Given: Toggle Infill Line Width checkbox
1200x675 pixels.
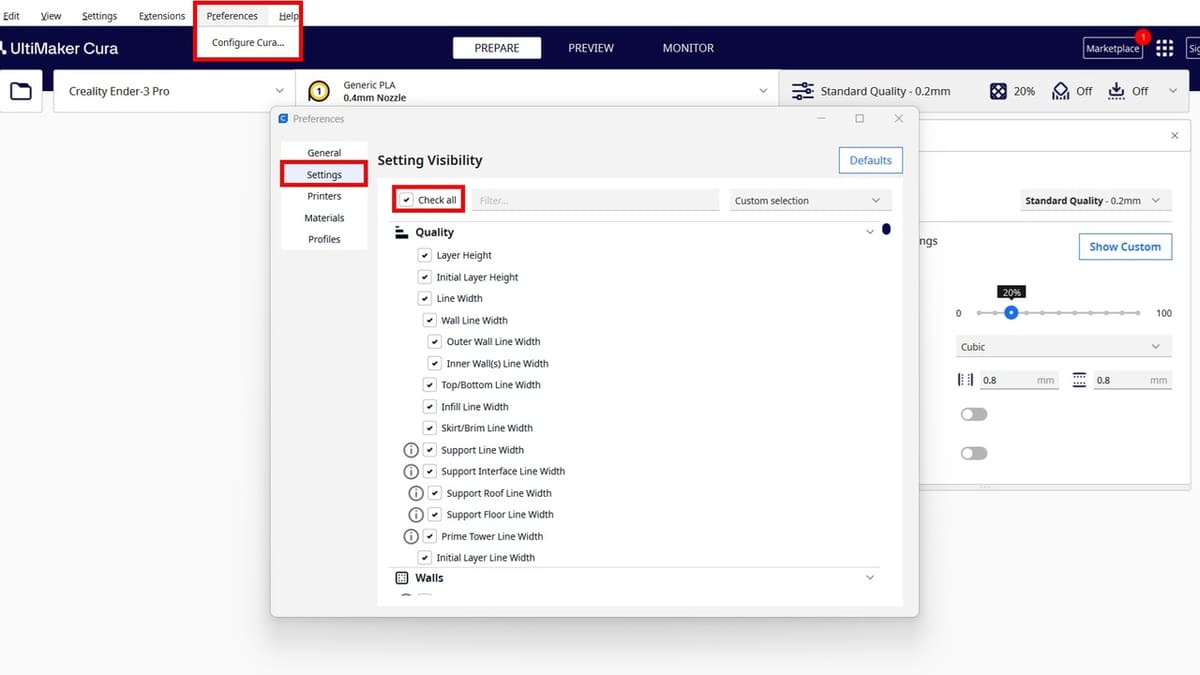Looking at the screenshot, I should (430, 407).
